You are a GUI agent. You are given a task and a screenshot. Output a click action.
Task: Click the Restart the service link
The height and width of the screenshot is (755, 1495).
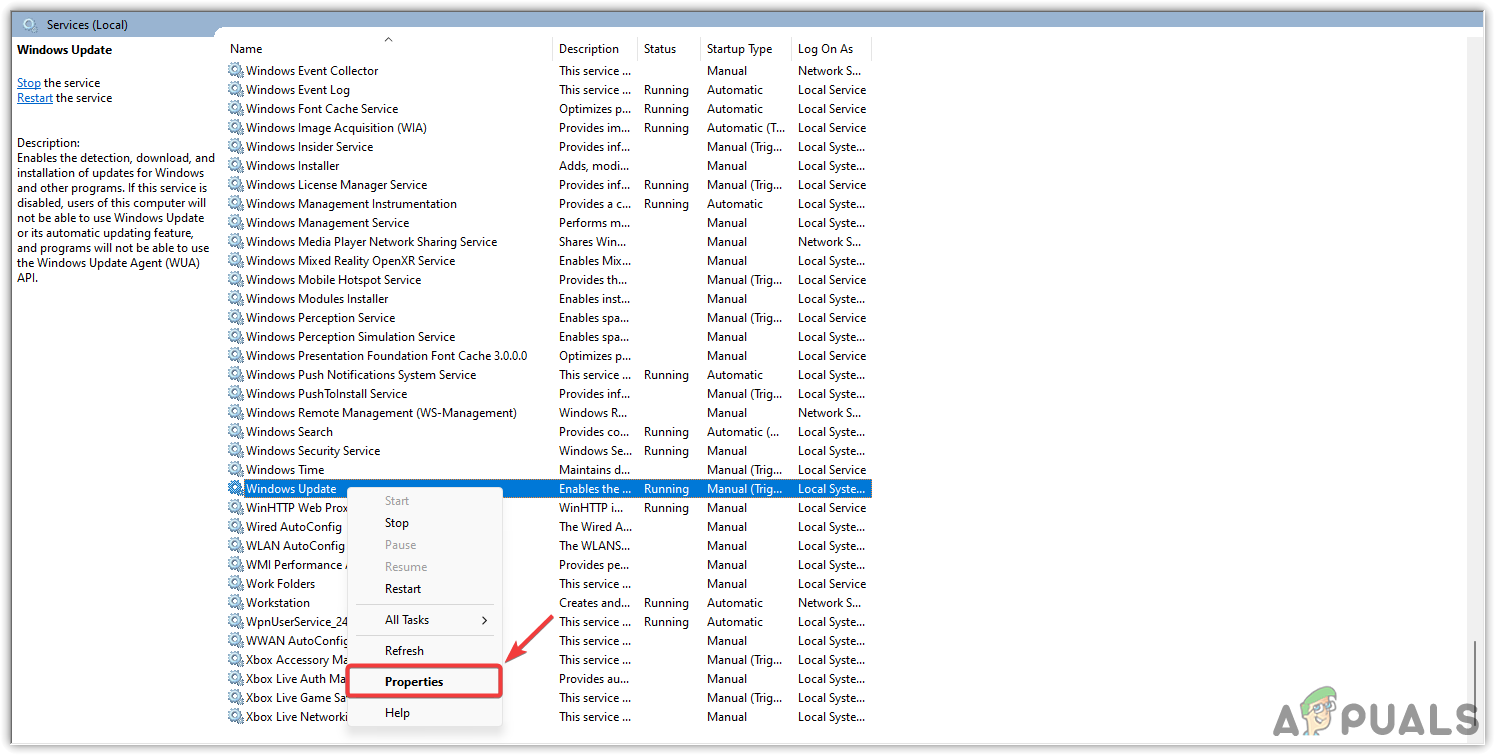tap(35, 98)
